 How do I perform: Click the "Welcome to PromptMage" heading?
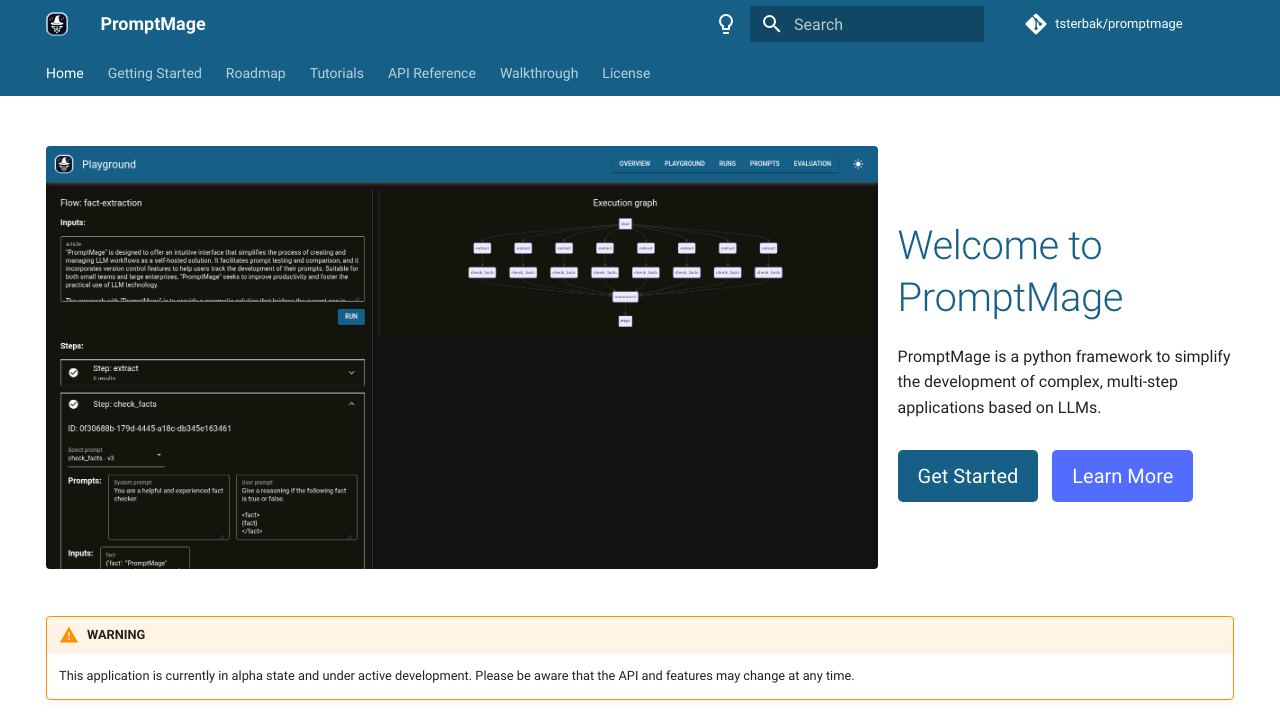point(1010,271)
